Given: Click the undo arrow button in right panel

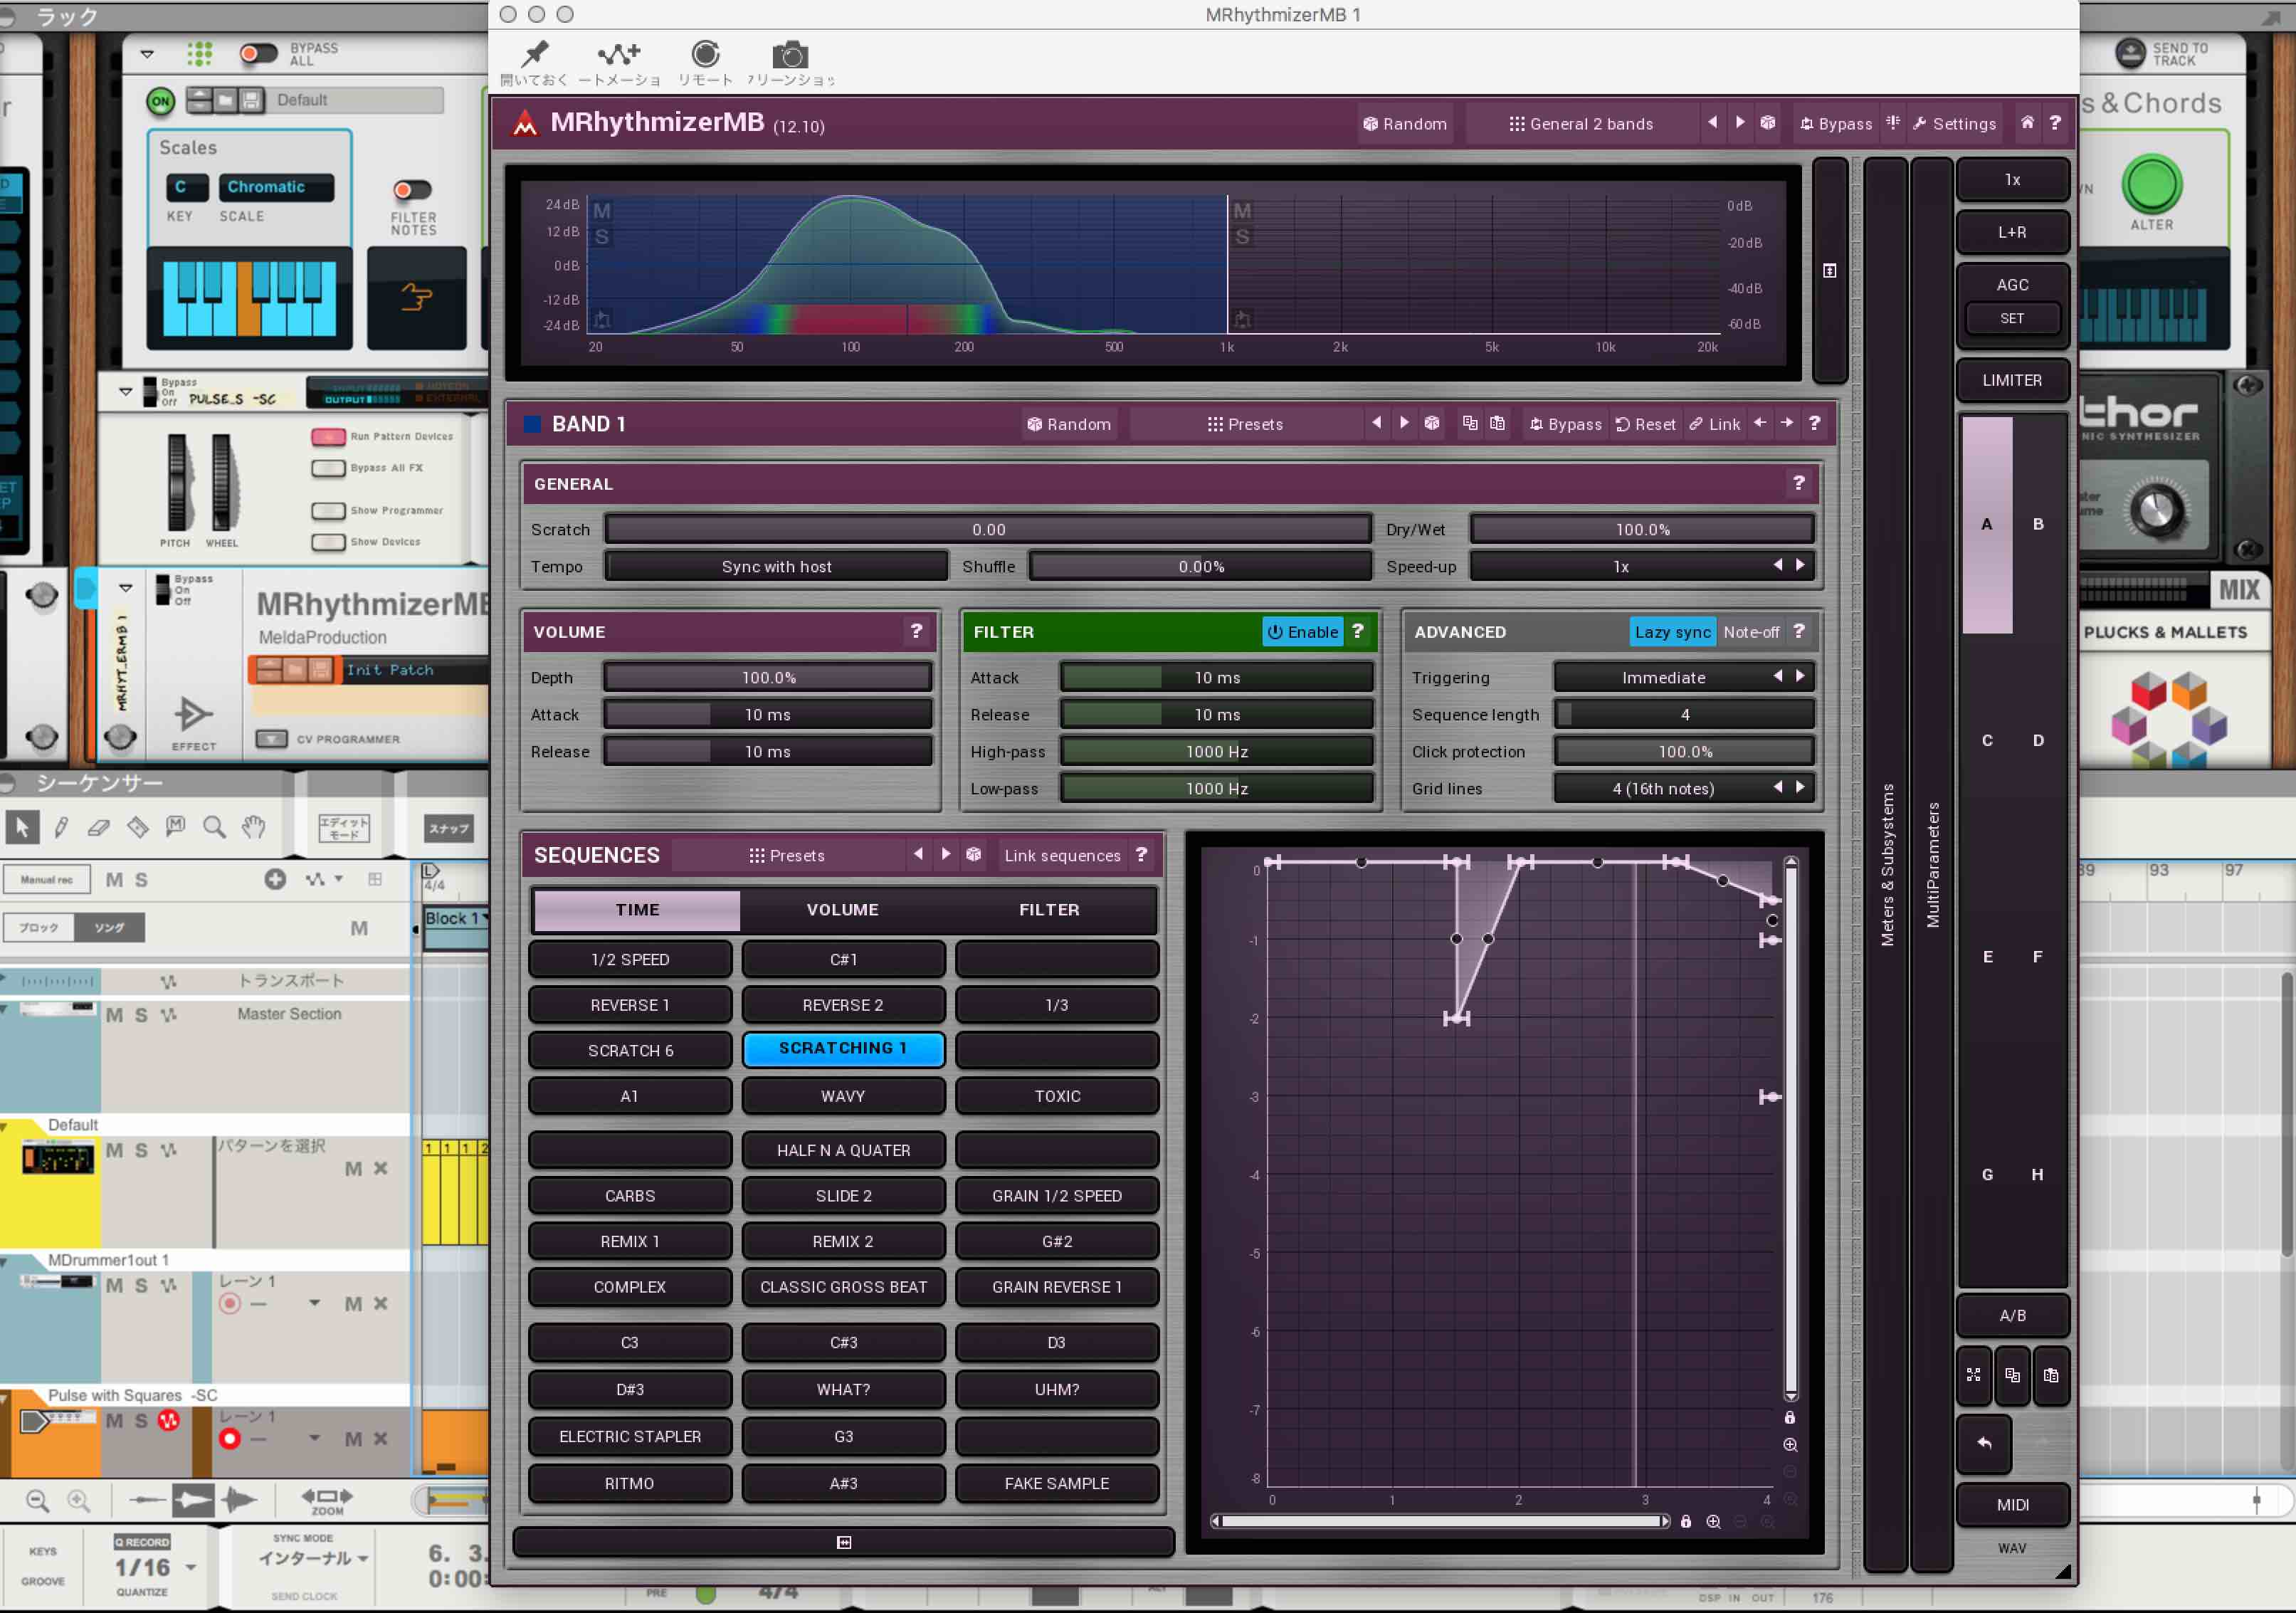Looking at the screenshot, I should [x=1984, y=1443].
